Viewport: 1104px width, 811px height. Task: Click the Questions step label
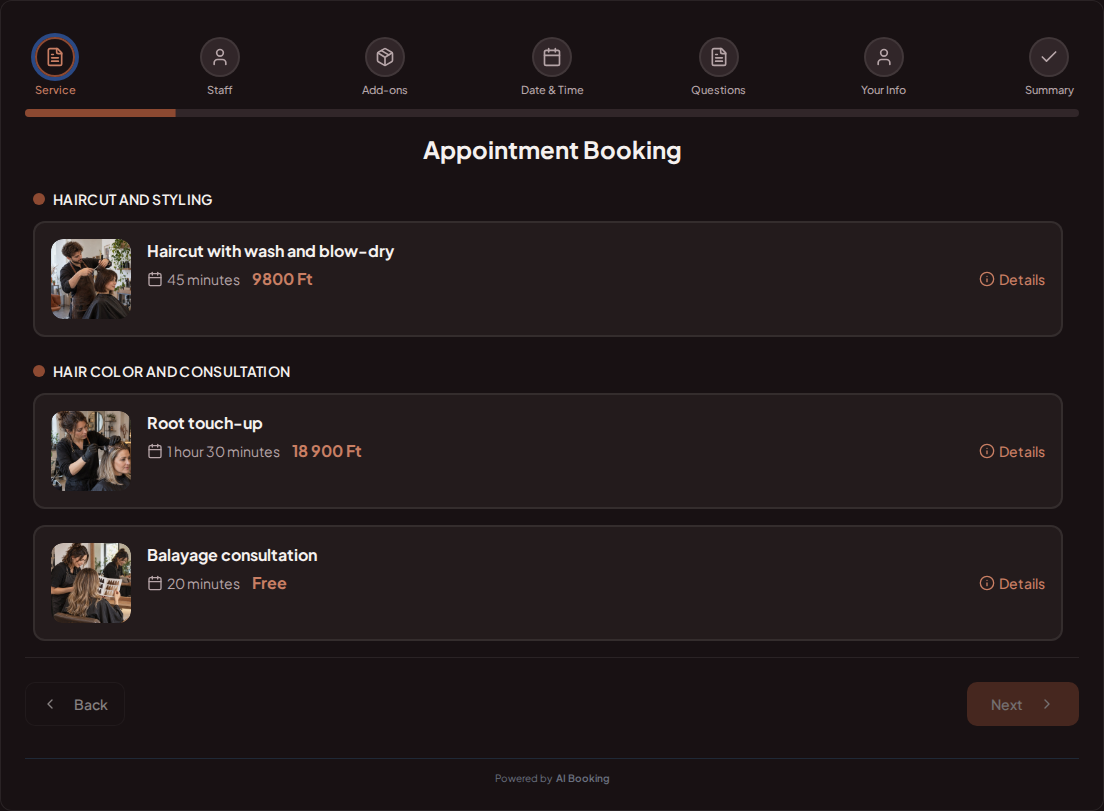tap(718, 90)
